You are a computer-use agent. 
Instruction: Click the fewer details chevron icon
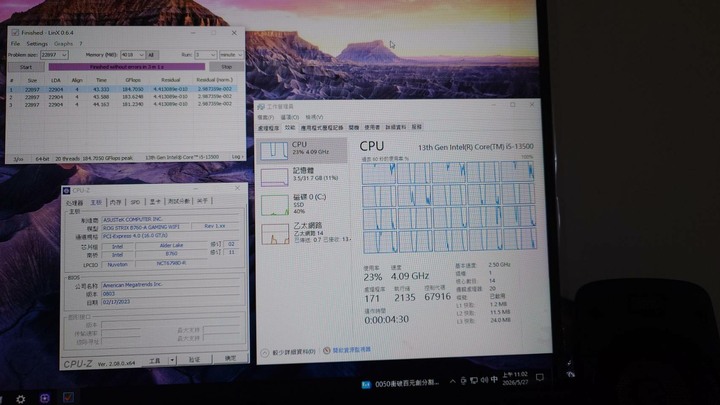[264, 353]
